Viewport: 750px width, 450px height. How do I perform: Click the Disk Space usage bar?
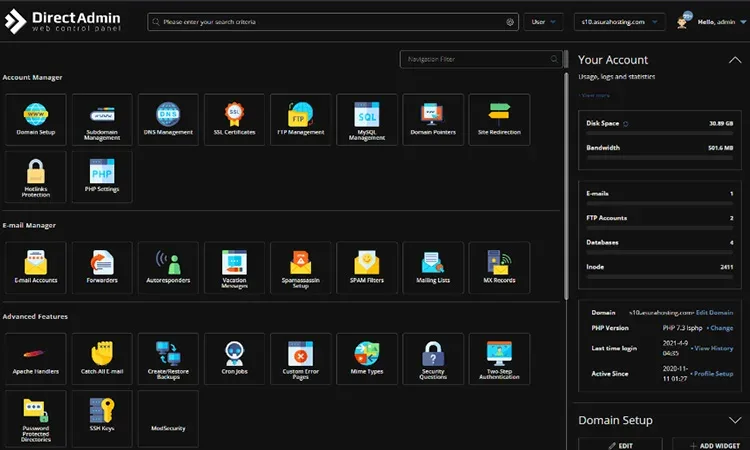(660, 133)
